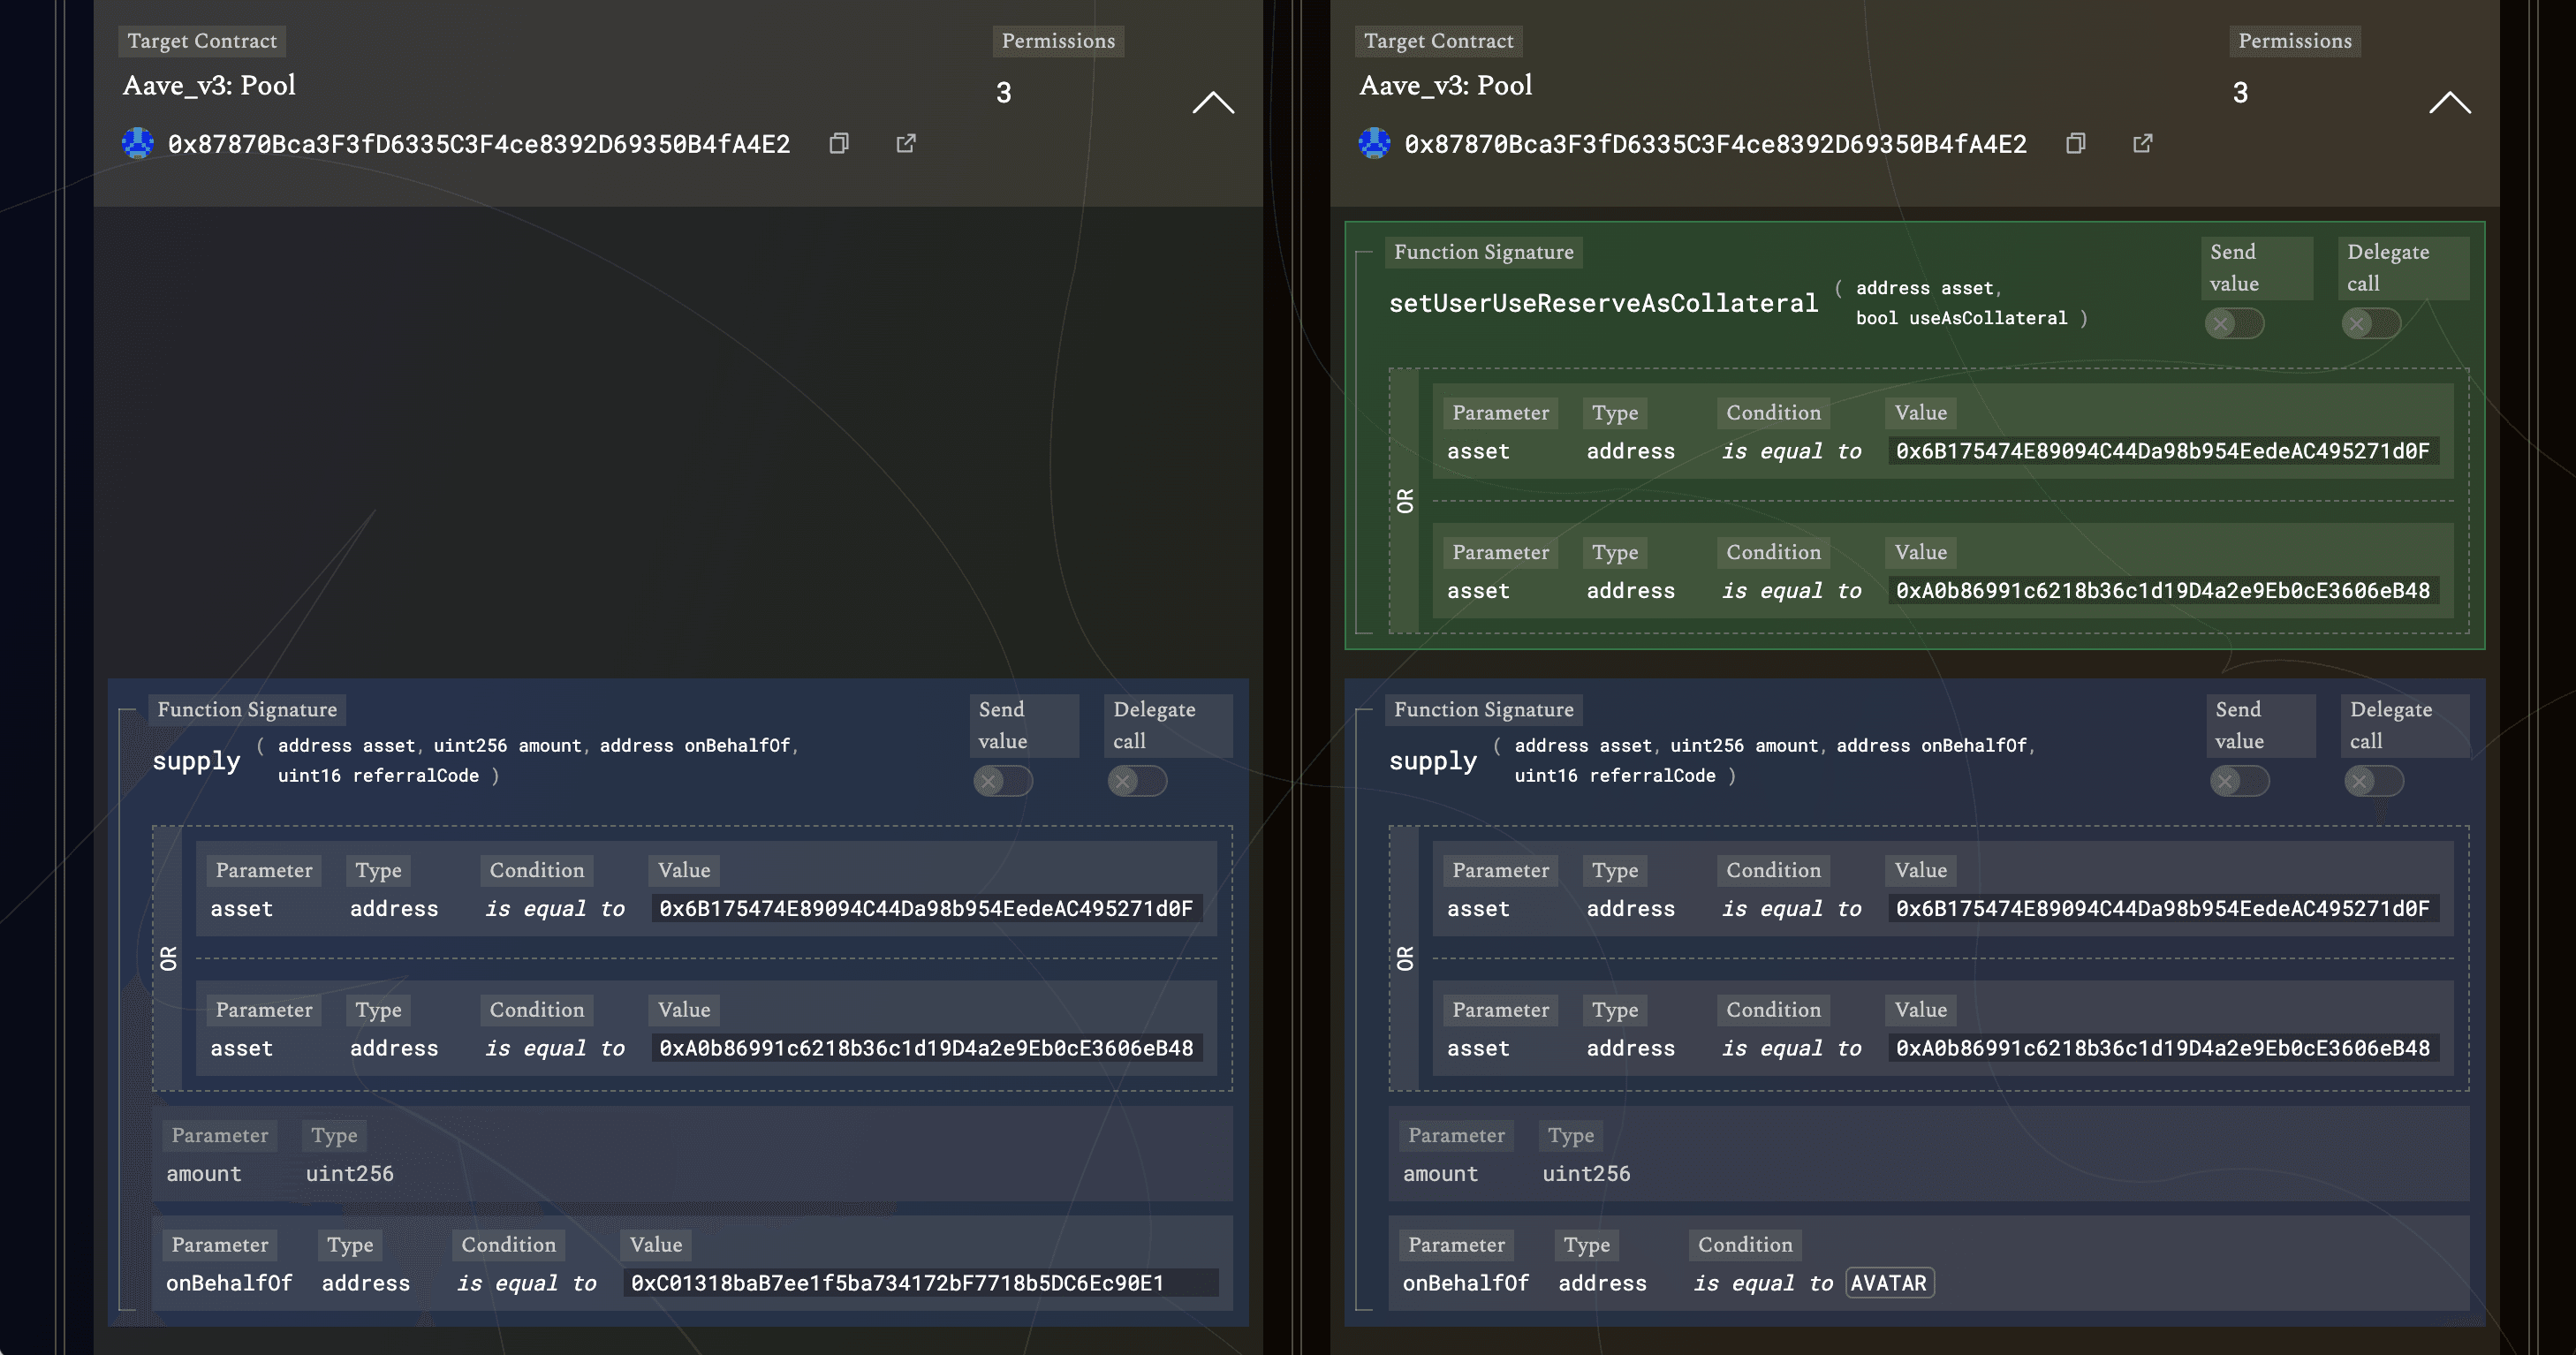Click the OR label in setUserUseReserveAsCollateral conditions
The height and width of the screenshot is (1355, 2576).
(1405, 501)
